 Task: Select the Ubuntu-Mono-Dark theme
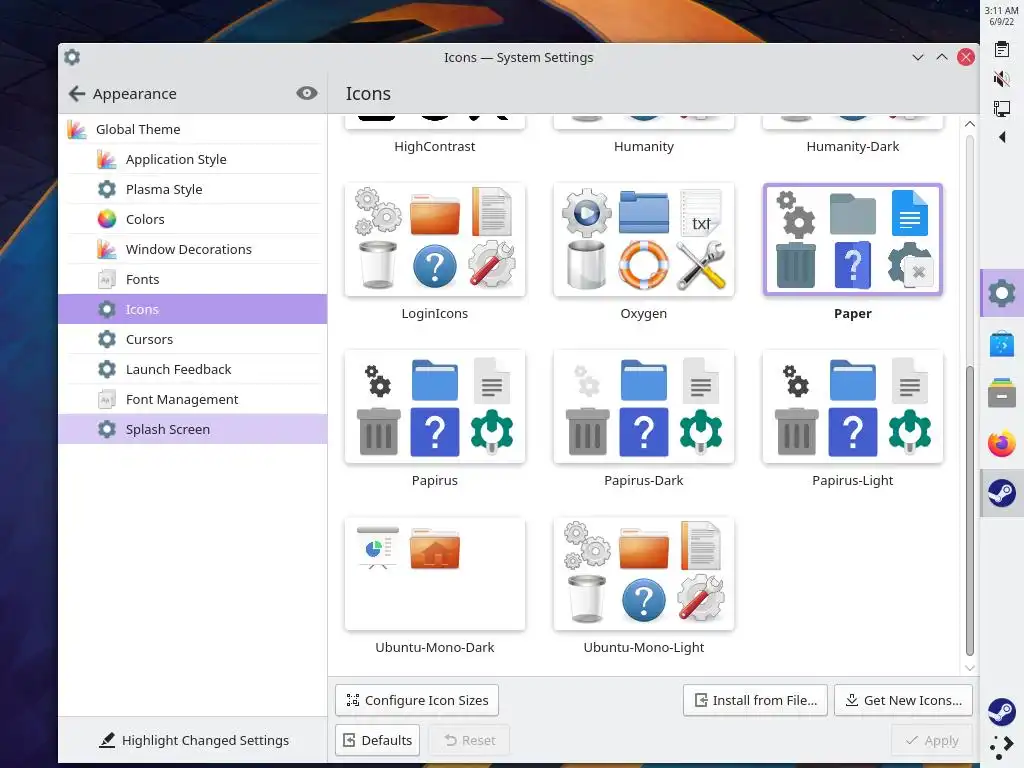click(434, 574)
